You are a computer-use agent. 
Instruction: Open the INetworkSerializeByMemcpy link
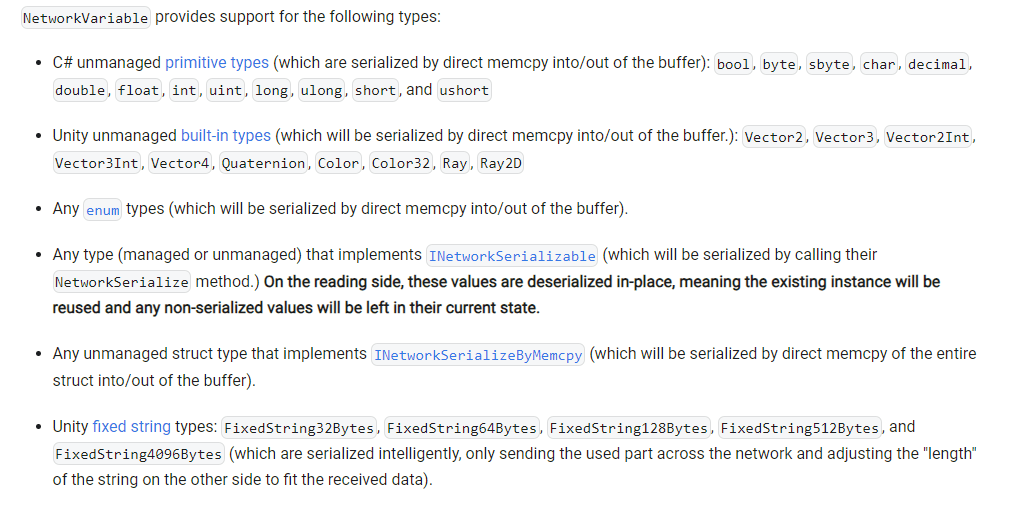pyautogui.click(x=478, y=354)
